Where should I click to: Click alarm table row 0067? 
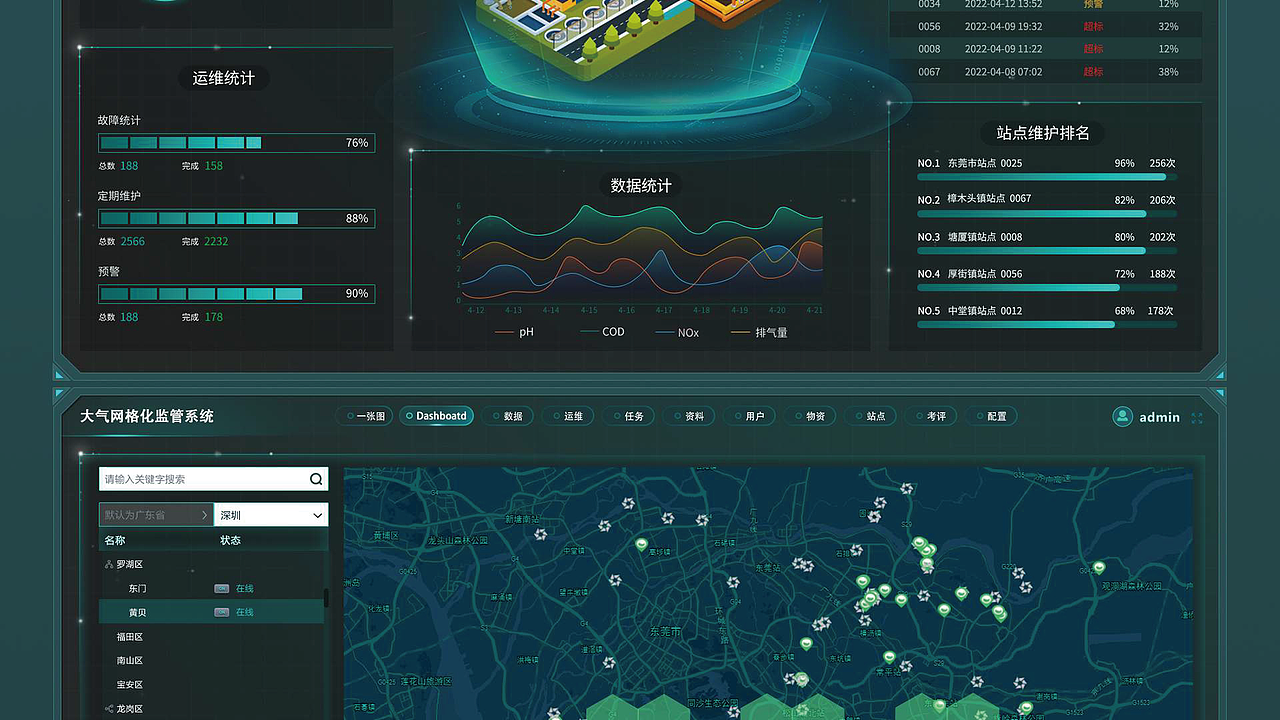coord(1046,72)
